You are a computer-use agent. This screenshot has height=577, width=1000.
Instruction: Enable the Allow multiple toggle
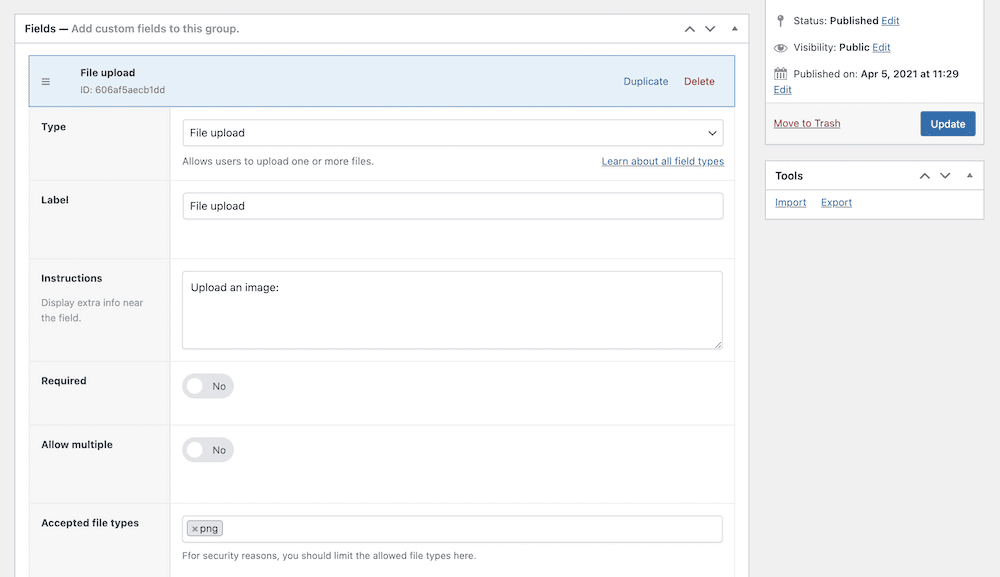(207, 449)
